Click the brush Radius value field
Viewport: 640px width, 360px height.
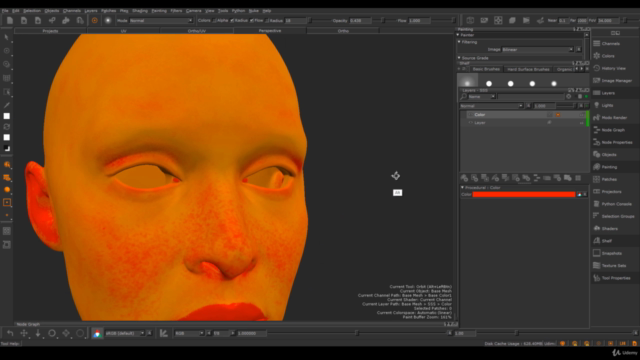point(296,20)
